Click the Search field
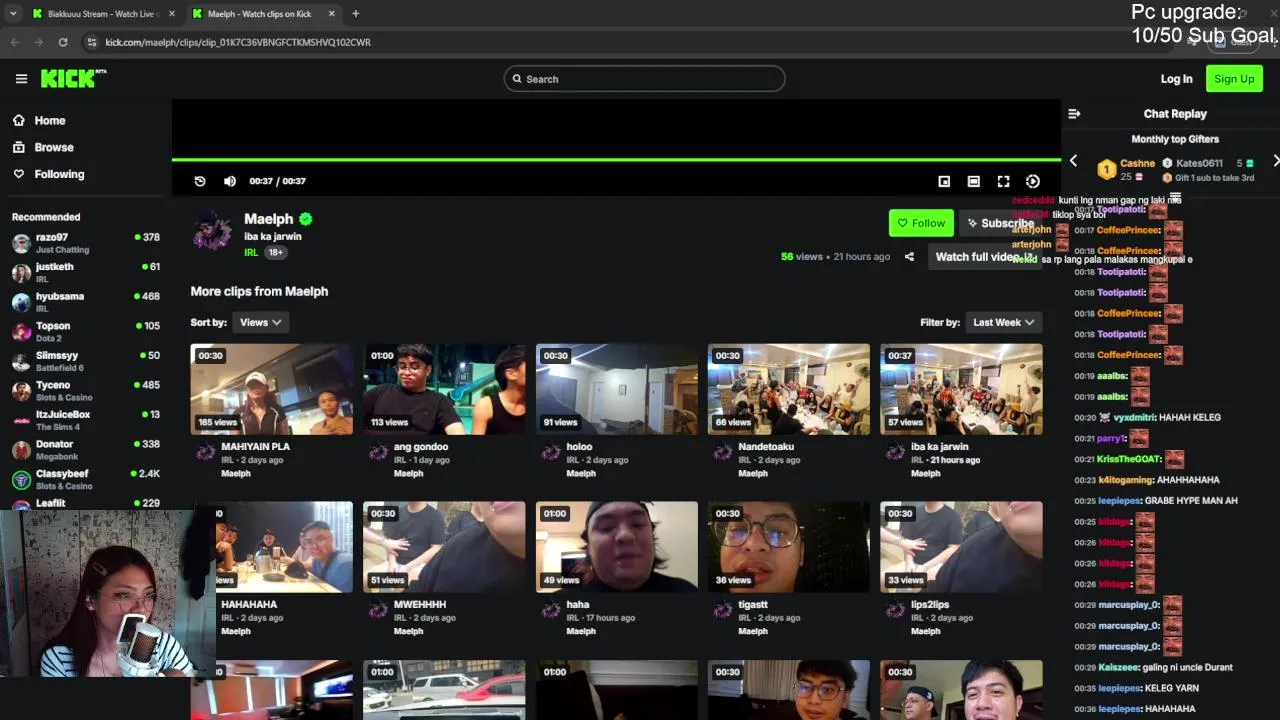Viewport: 1280px width, 720px height. point(644,79)
